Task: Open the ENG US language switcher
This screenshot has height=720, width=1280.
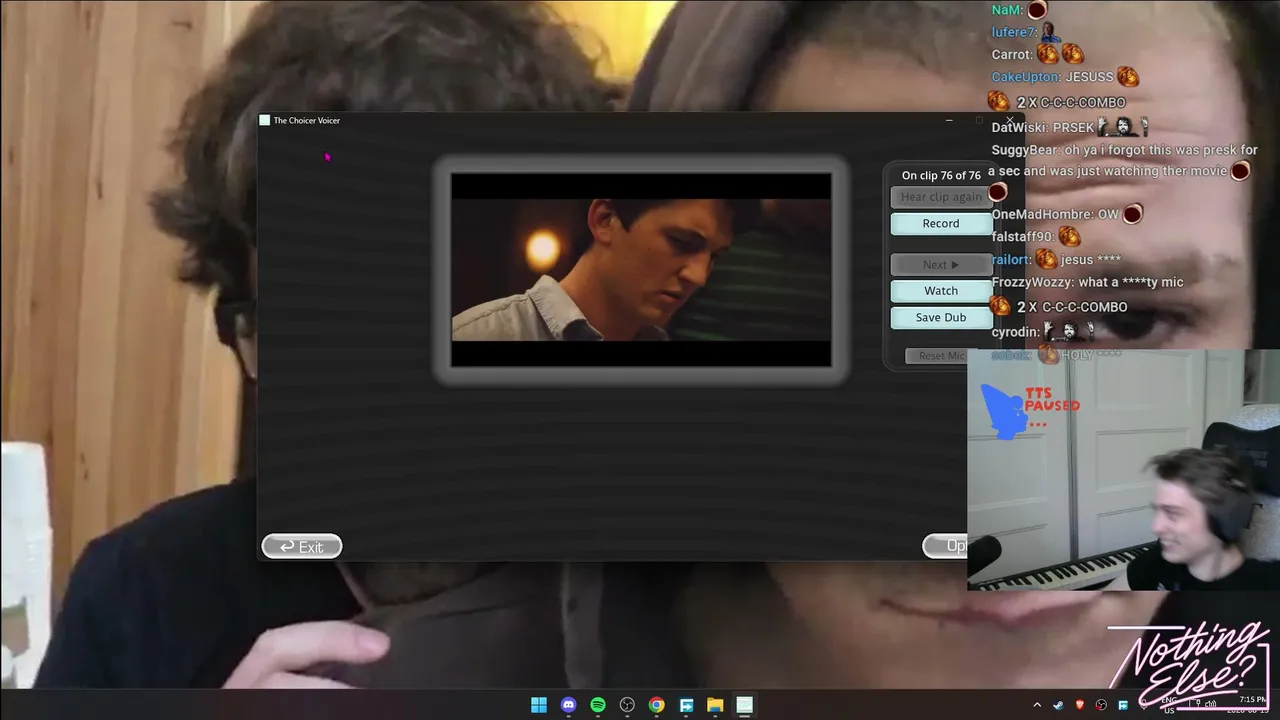Action: 1169,706
